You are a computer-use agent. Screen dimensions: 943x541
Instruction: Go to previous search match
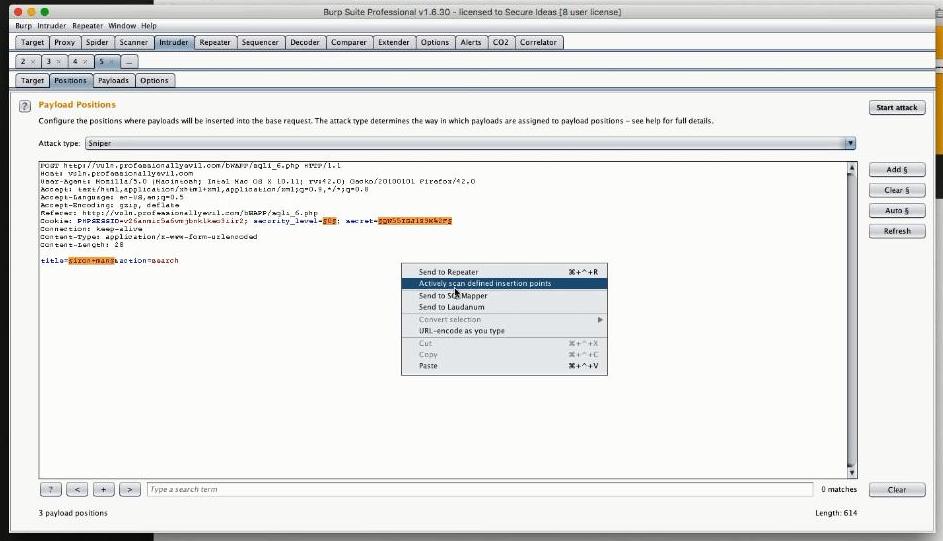coord(77,489)
